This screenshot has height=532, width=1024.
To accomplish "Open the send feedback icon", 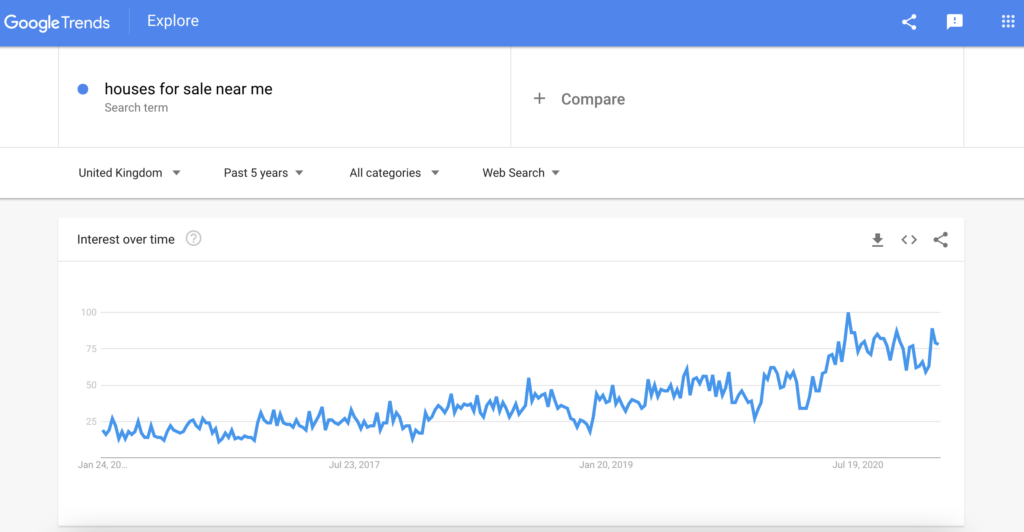I will point(955,22).
